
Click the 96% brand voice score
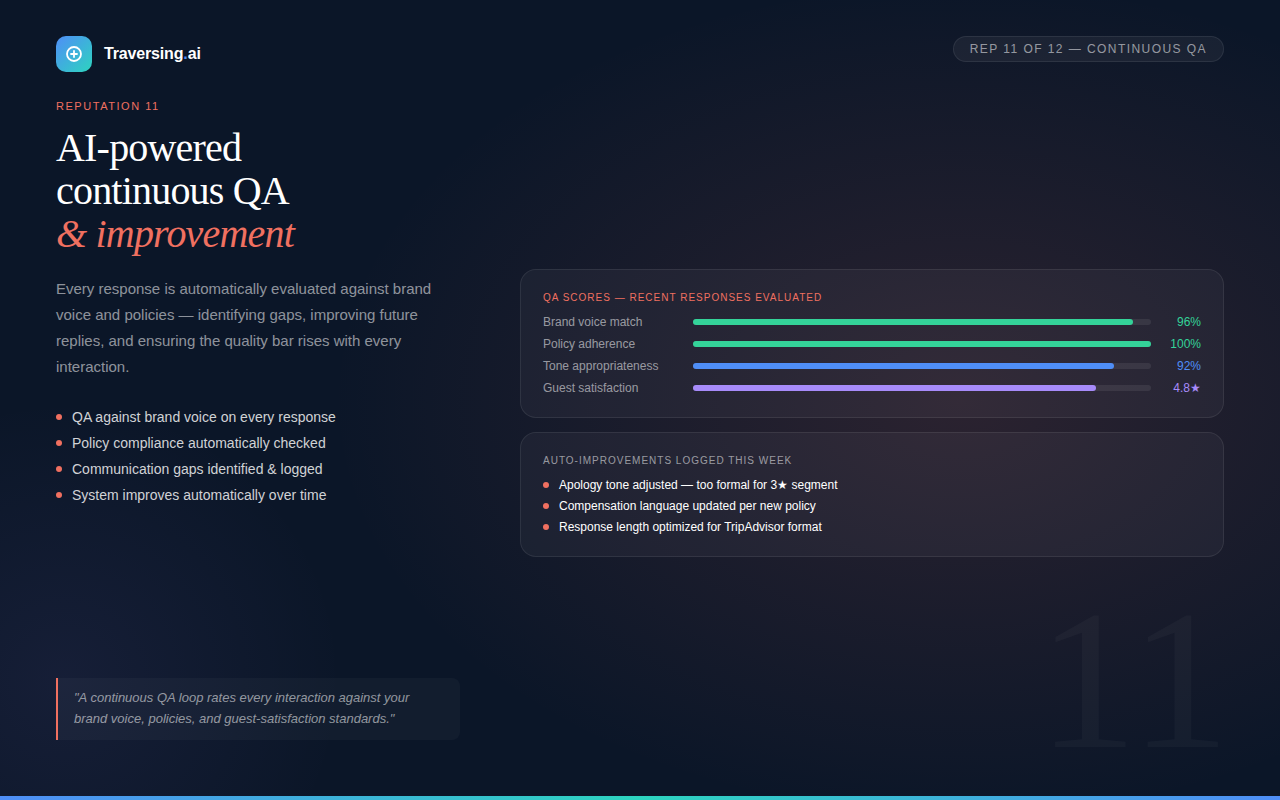(1188, 322)
